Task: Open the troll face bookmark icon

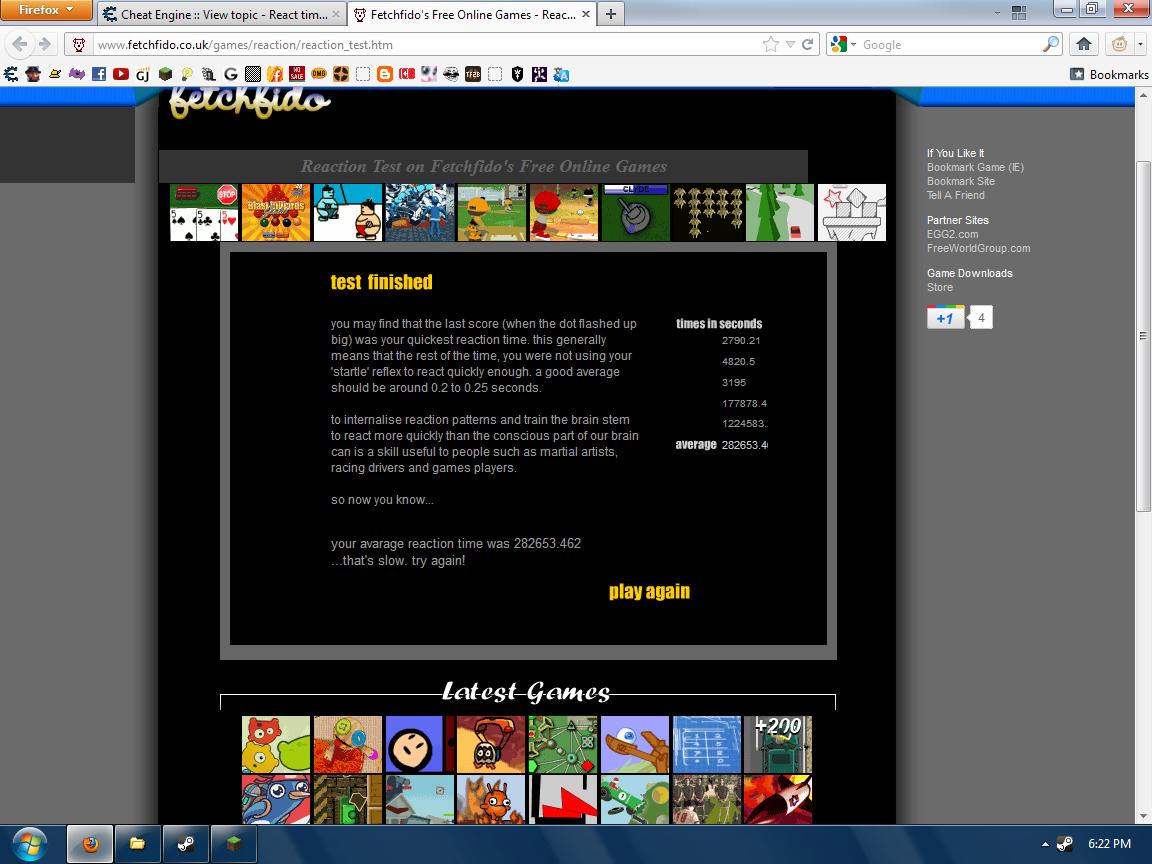Action: [x=451, y=74]
